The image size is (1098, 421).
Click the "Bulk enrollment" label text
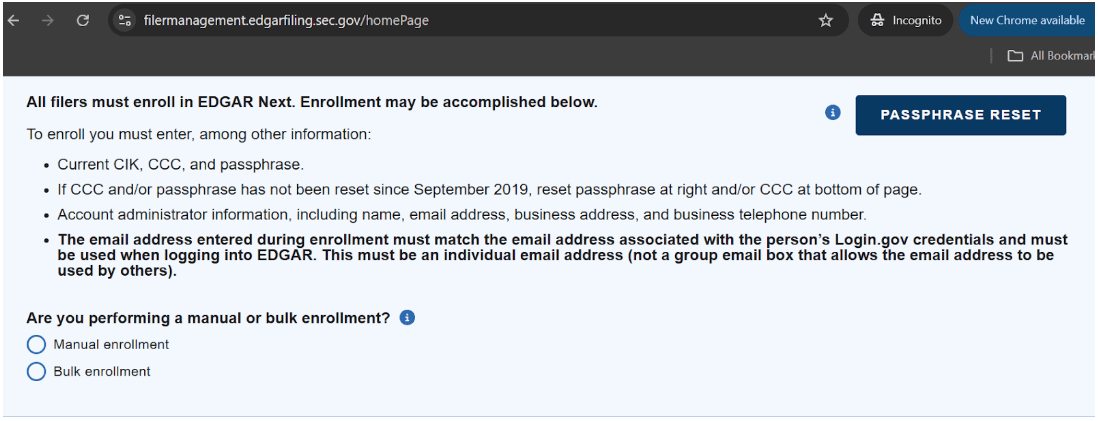pyautogui.click(x=102, y=372)
